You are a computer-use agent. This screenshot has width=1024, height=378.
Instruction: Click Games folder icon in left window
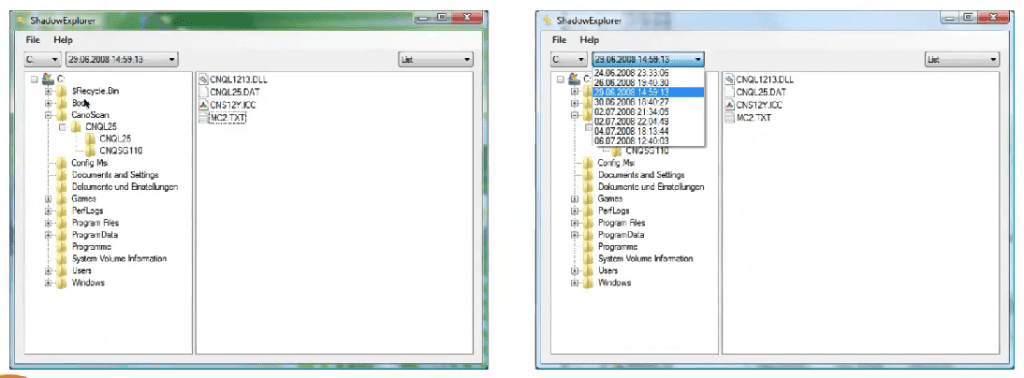62,198
